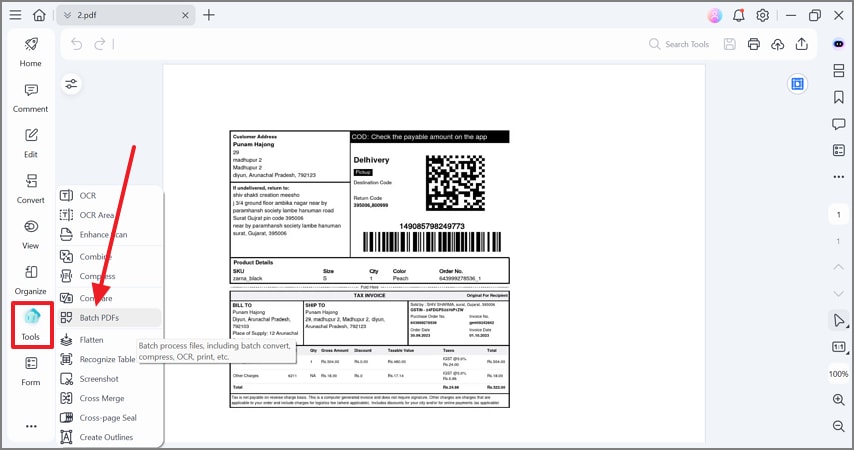854x450 pixels.
Task: Open Home in left sidebar
Action: pos(30,52)
